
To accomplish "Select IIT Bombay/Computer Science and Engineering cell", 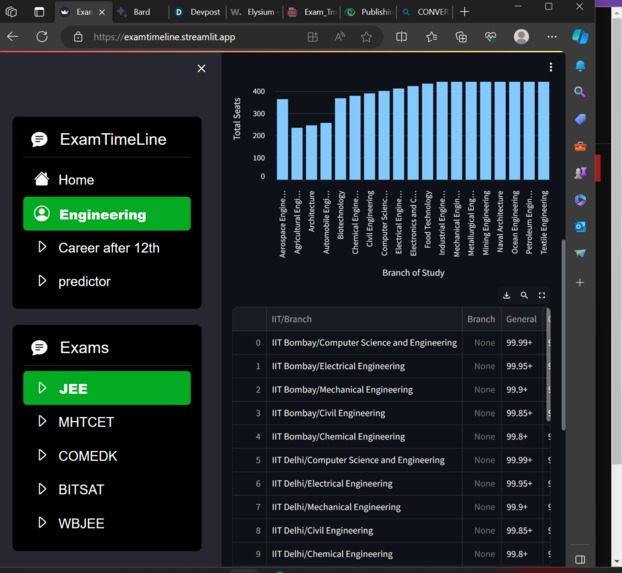I will pyautogui.click(x=364, y=342).
